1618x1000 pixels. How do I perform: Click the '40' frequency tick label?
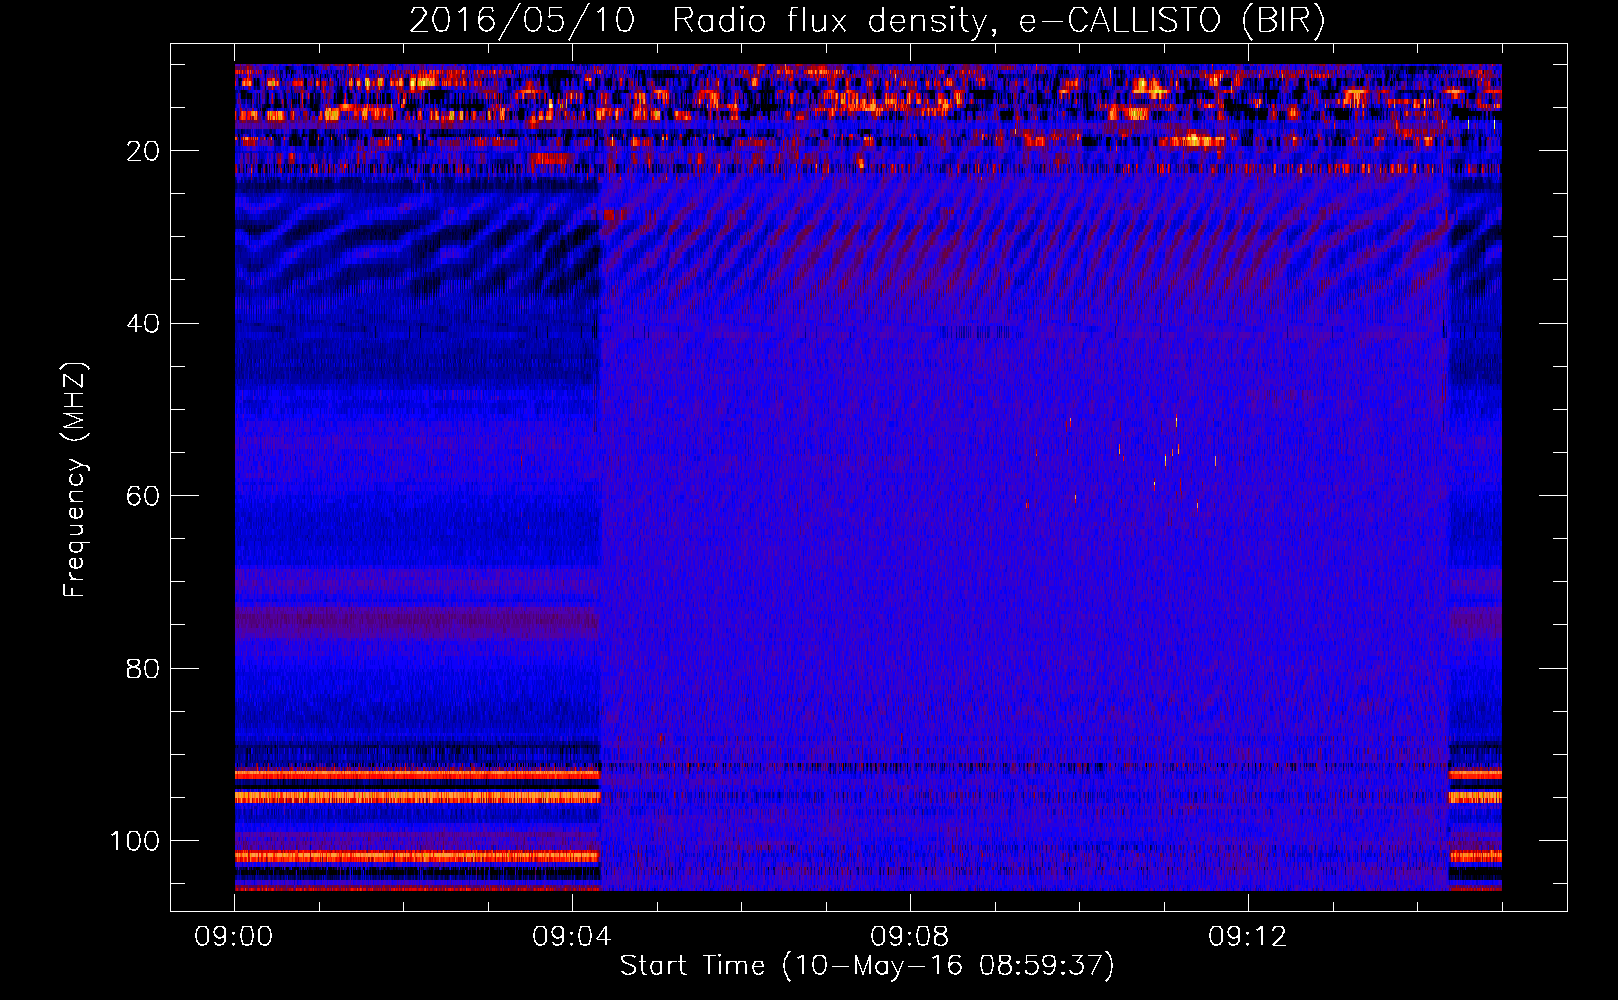click(143, 324)
